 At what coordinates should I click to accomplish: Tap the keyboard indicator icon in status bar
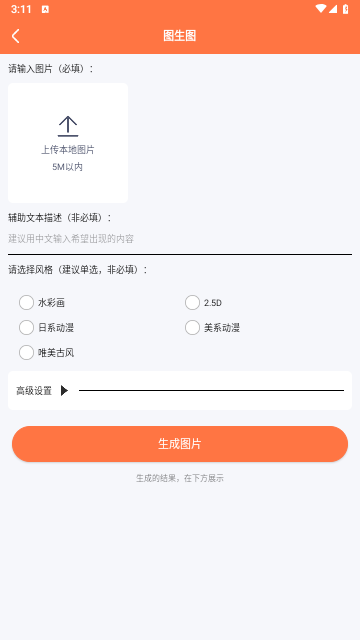(x=45, y=9)
